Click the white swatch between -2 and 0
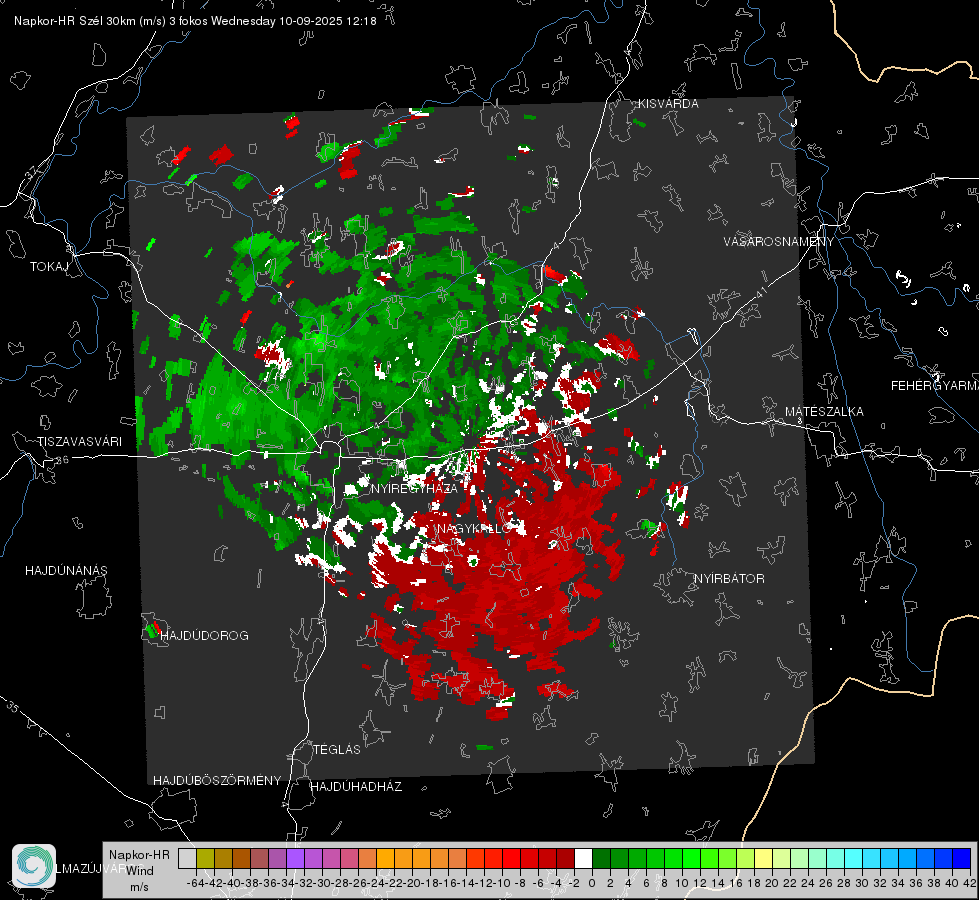 click(x=583, y=858)
